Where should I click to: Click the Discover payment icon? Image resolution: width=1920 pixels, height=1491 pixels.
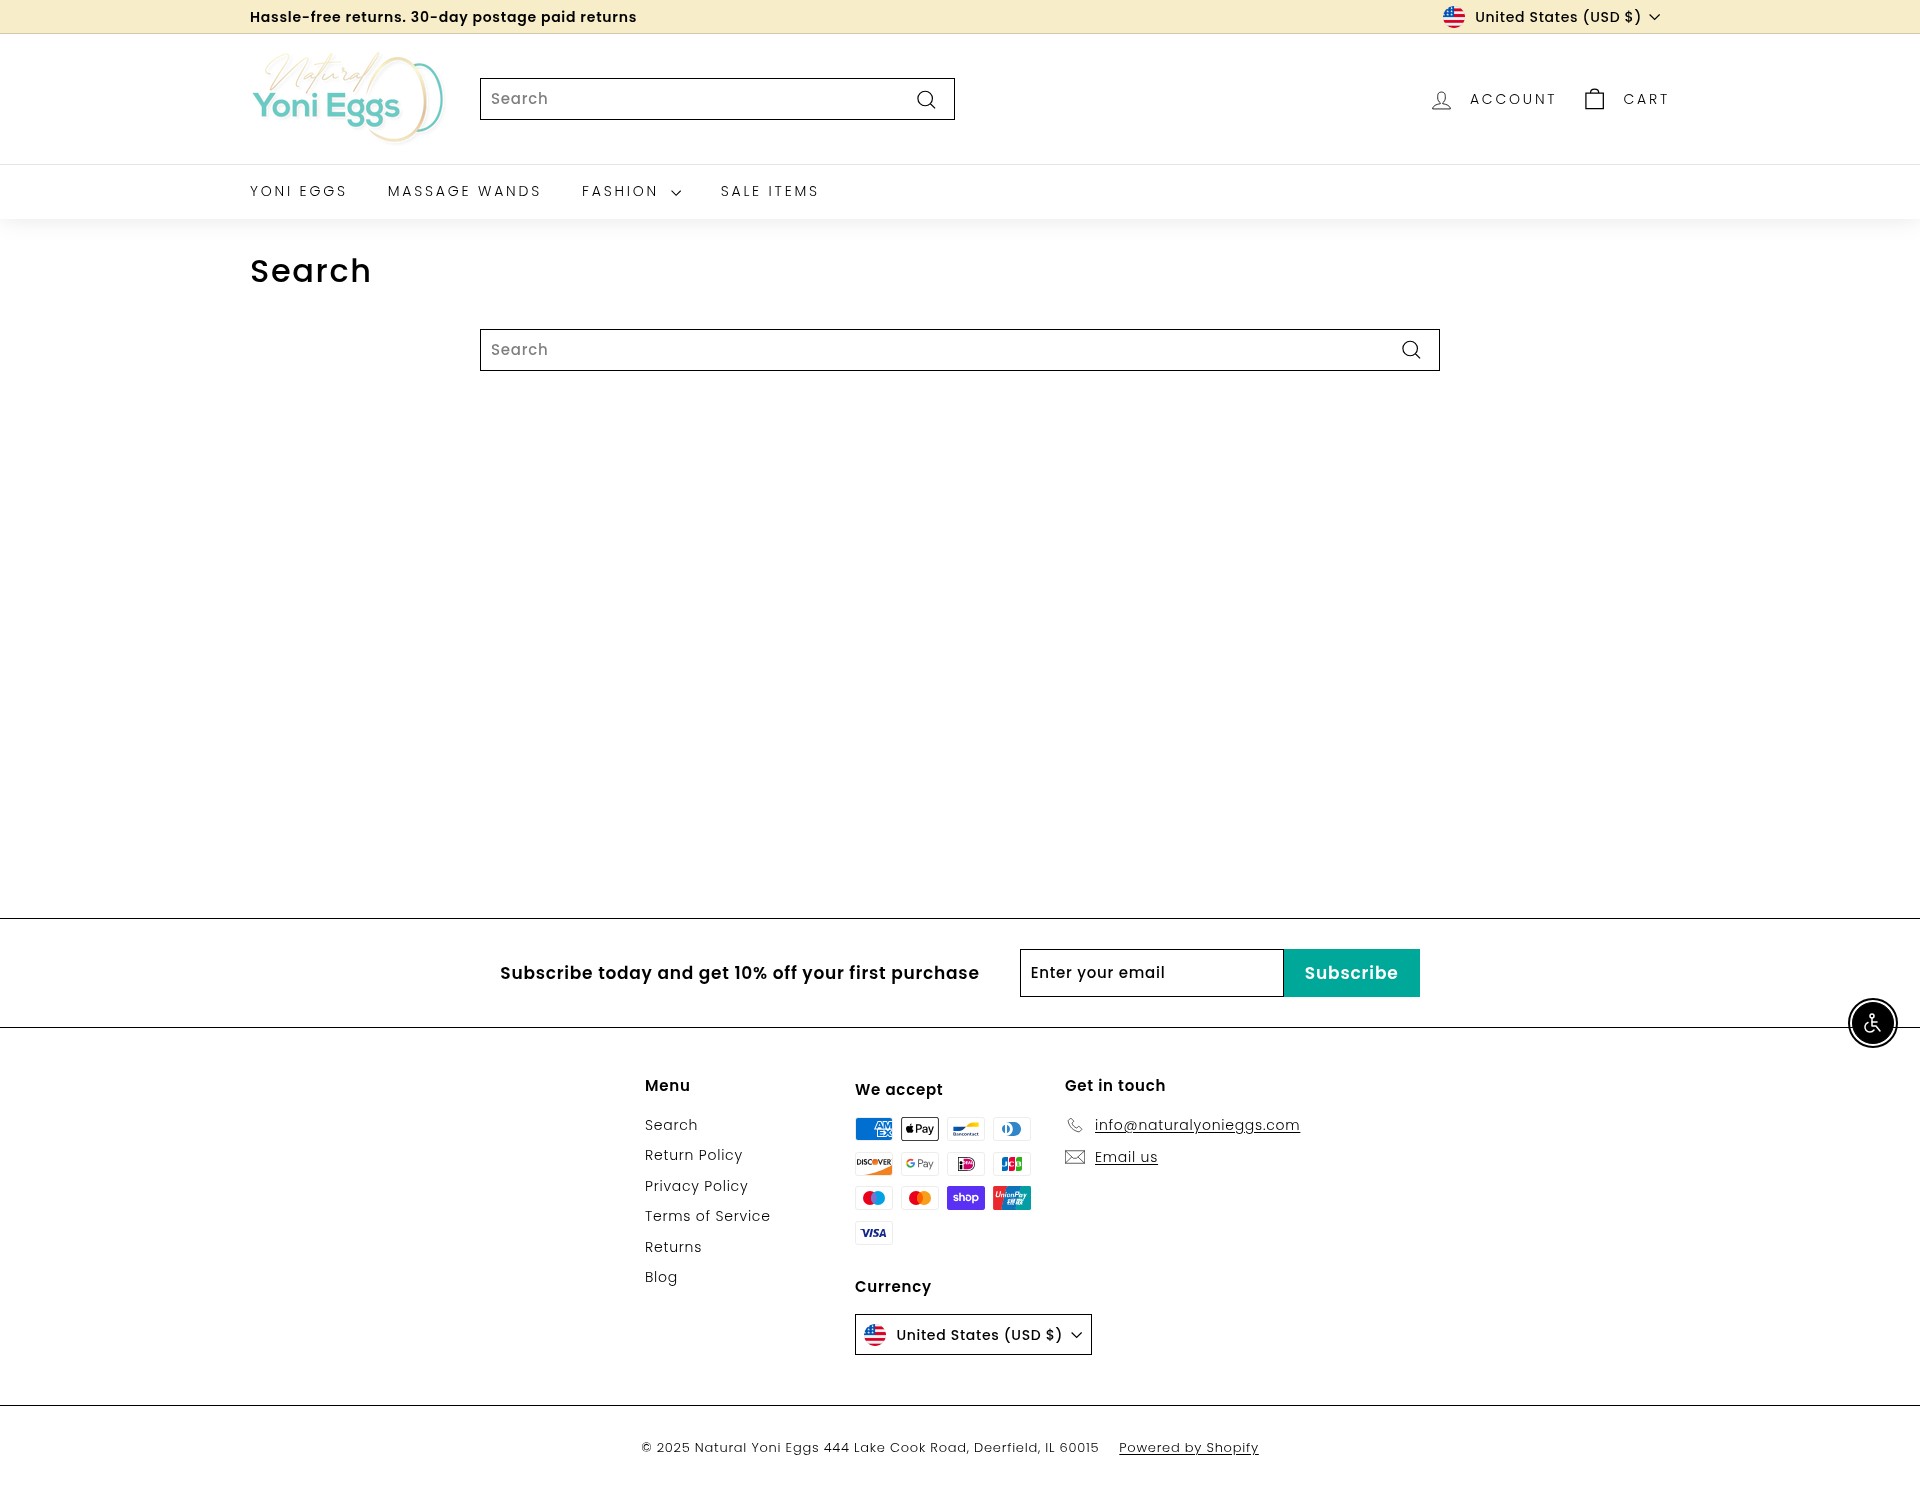pyautogui.click(x=874, y=1164)
